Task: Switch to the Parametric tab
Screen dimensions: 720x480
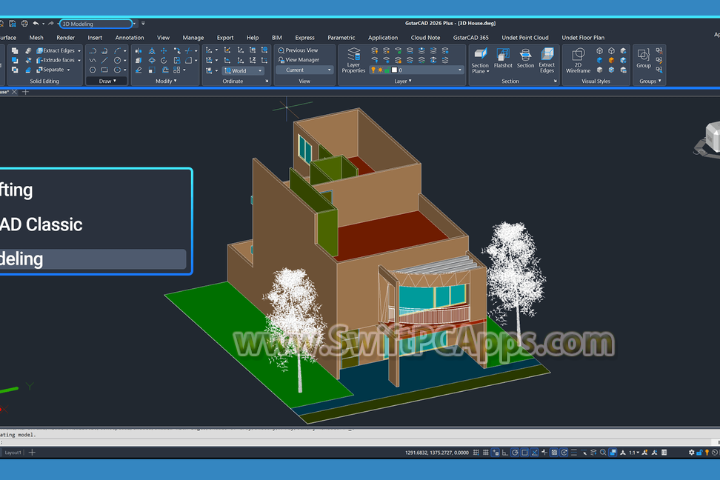Action: coord(341,38)
